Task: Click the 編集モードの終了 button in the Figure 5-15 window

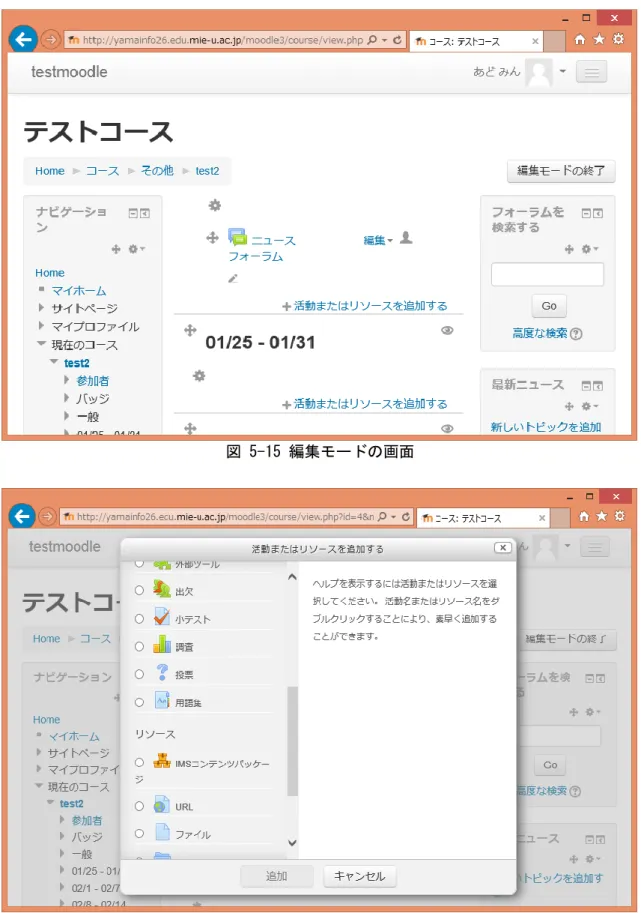Action: click(x=561, y=171)
